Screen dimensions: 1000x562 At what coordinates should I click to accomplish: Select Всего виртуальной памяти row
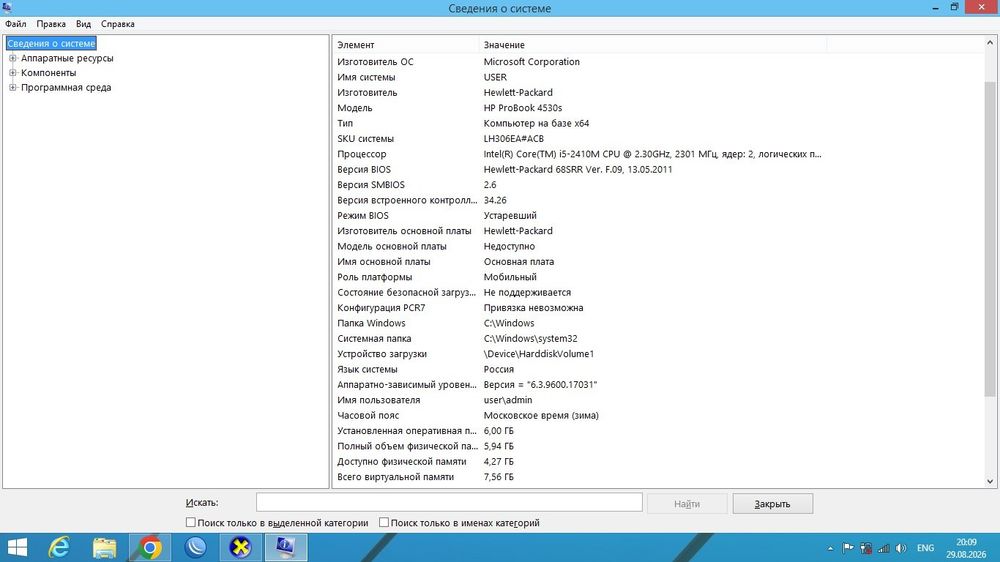click(x=579, y=477)
